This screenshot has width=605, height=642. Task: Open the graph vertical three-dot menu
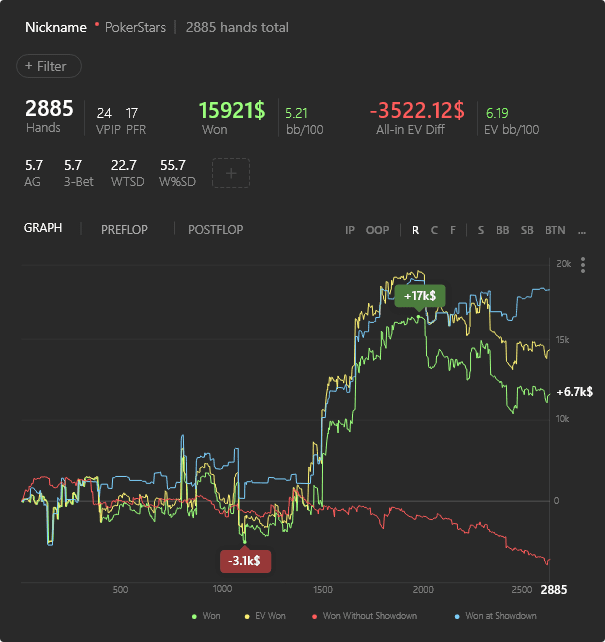[x=583, y=265]
